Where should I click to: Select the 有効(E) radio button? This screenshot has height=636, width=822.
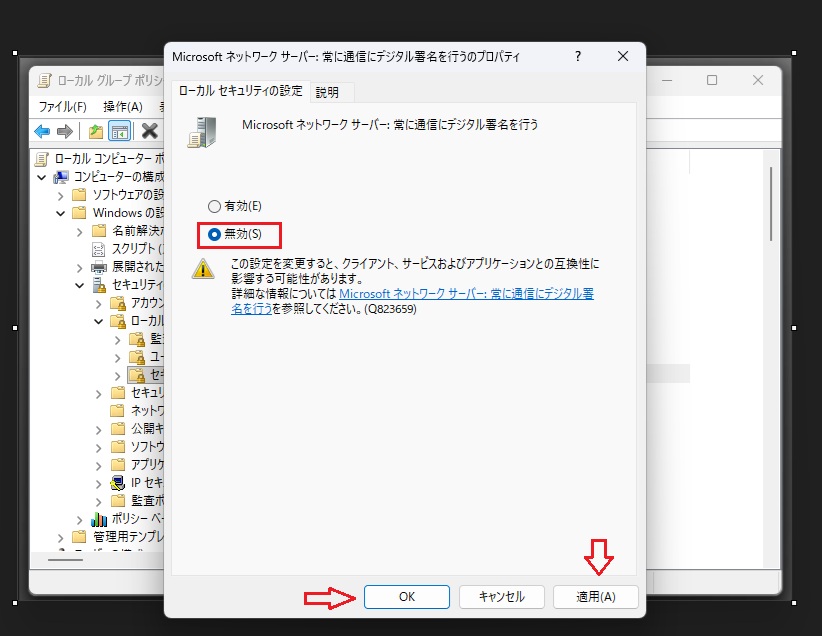[214, 206]
